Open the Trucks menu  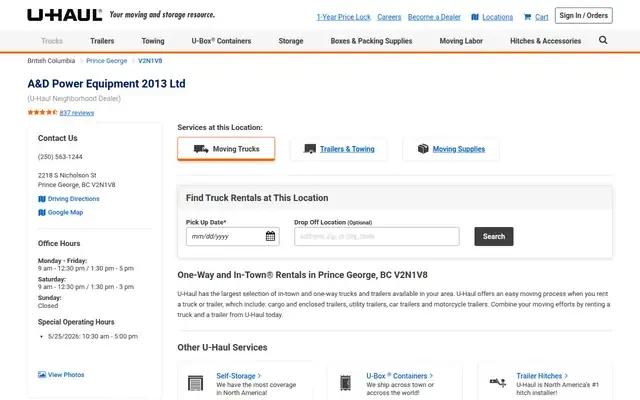coord(52,41)
